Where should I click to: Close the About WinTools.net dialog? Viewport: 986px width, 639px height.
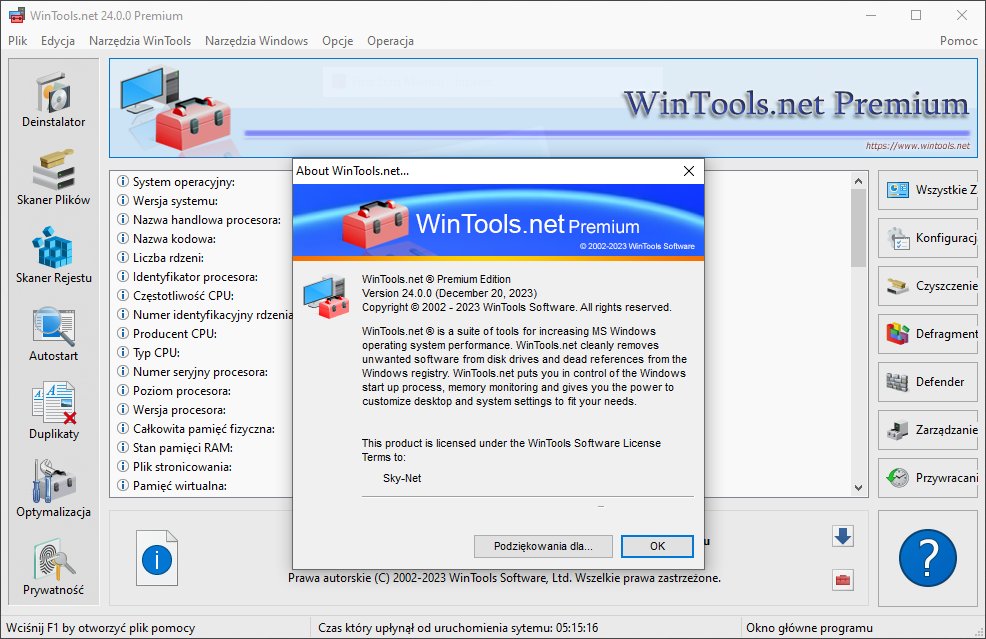click(x=689, y=171)
